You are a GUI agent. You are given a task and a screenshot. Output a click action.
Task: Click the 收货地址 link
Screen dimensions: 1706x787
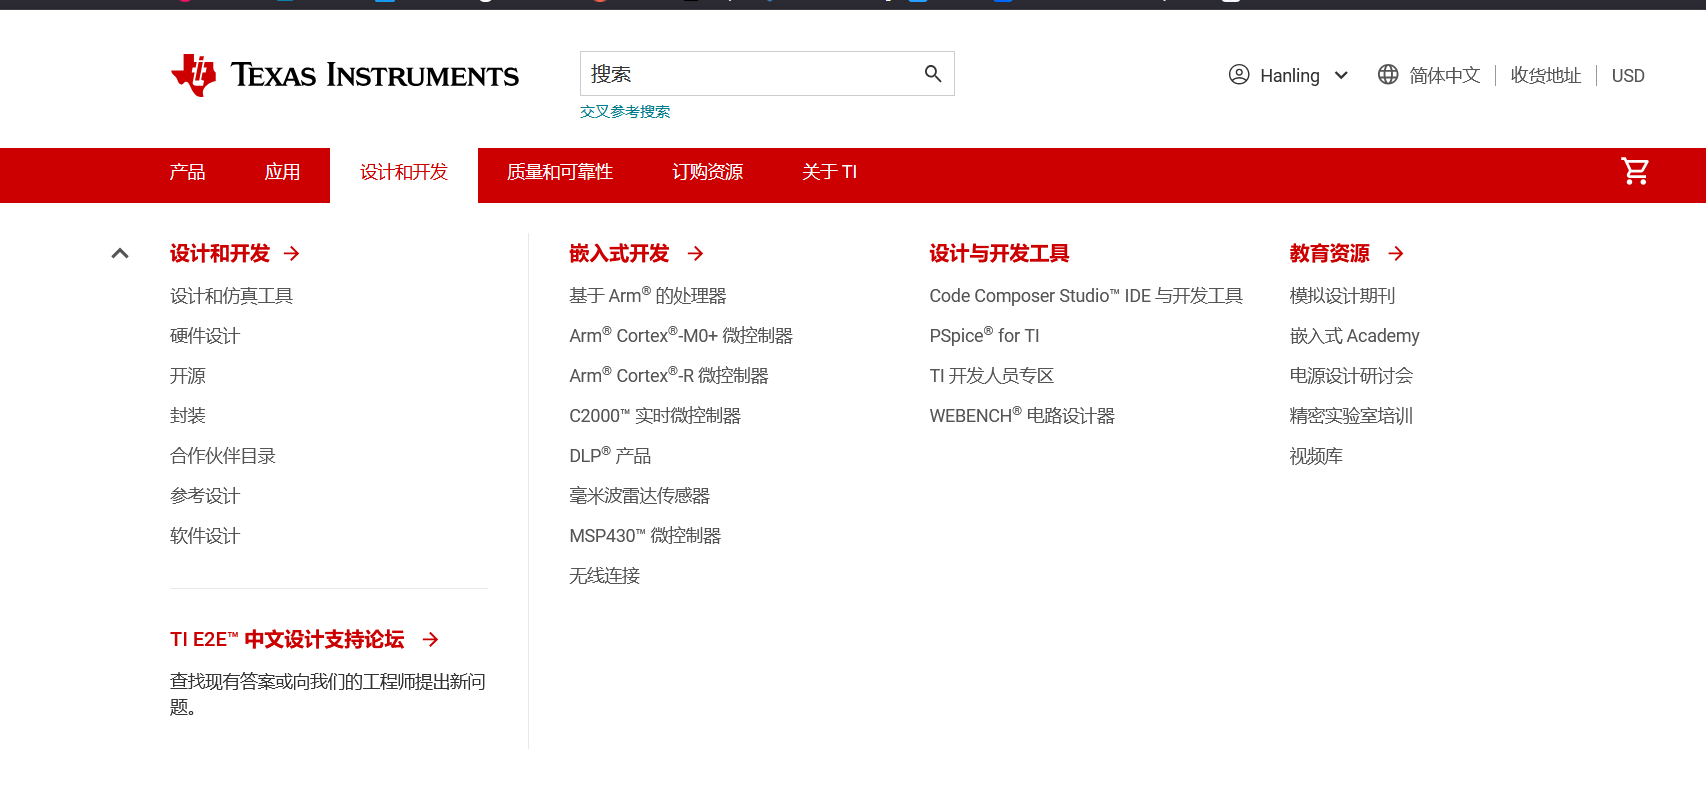(1546, 76)
